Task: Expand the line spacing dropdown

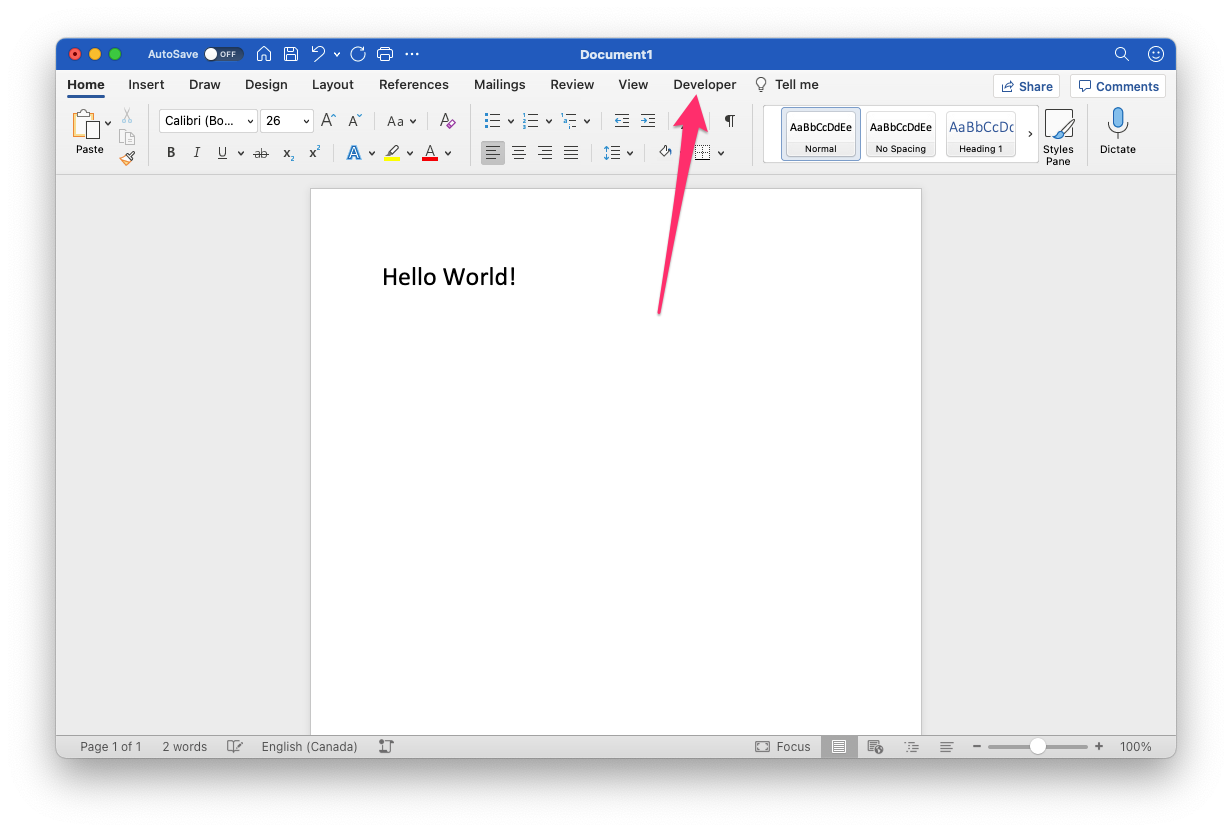Action: click(x=629, y=153)
